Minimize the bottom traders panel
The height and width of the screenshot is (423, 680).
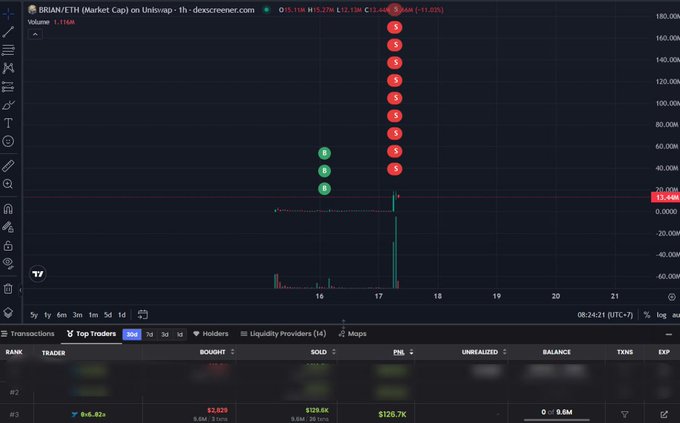(x=669, y=334)
